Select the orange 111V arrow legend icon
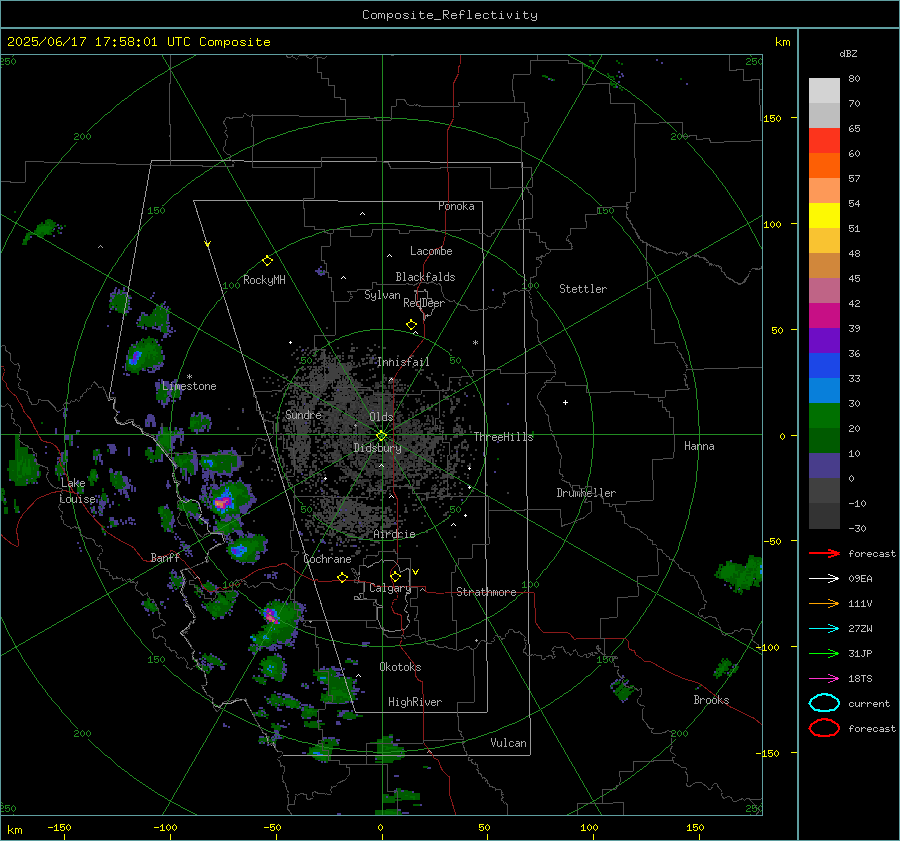 coord(824,603)
